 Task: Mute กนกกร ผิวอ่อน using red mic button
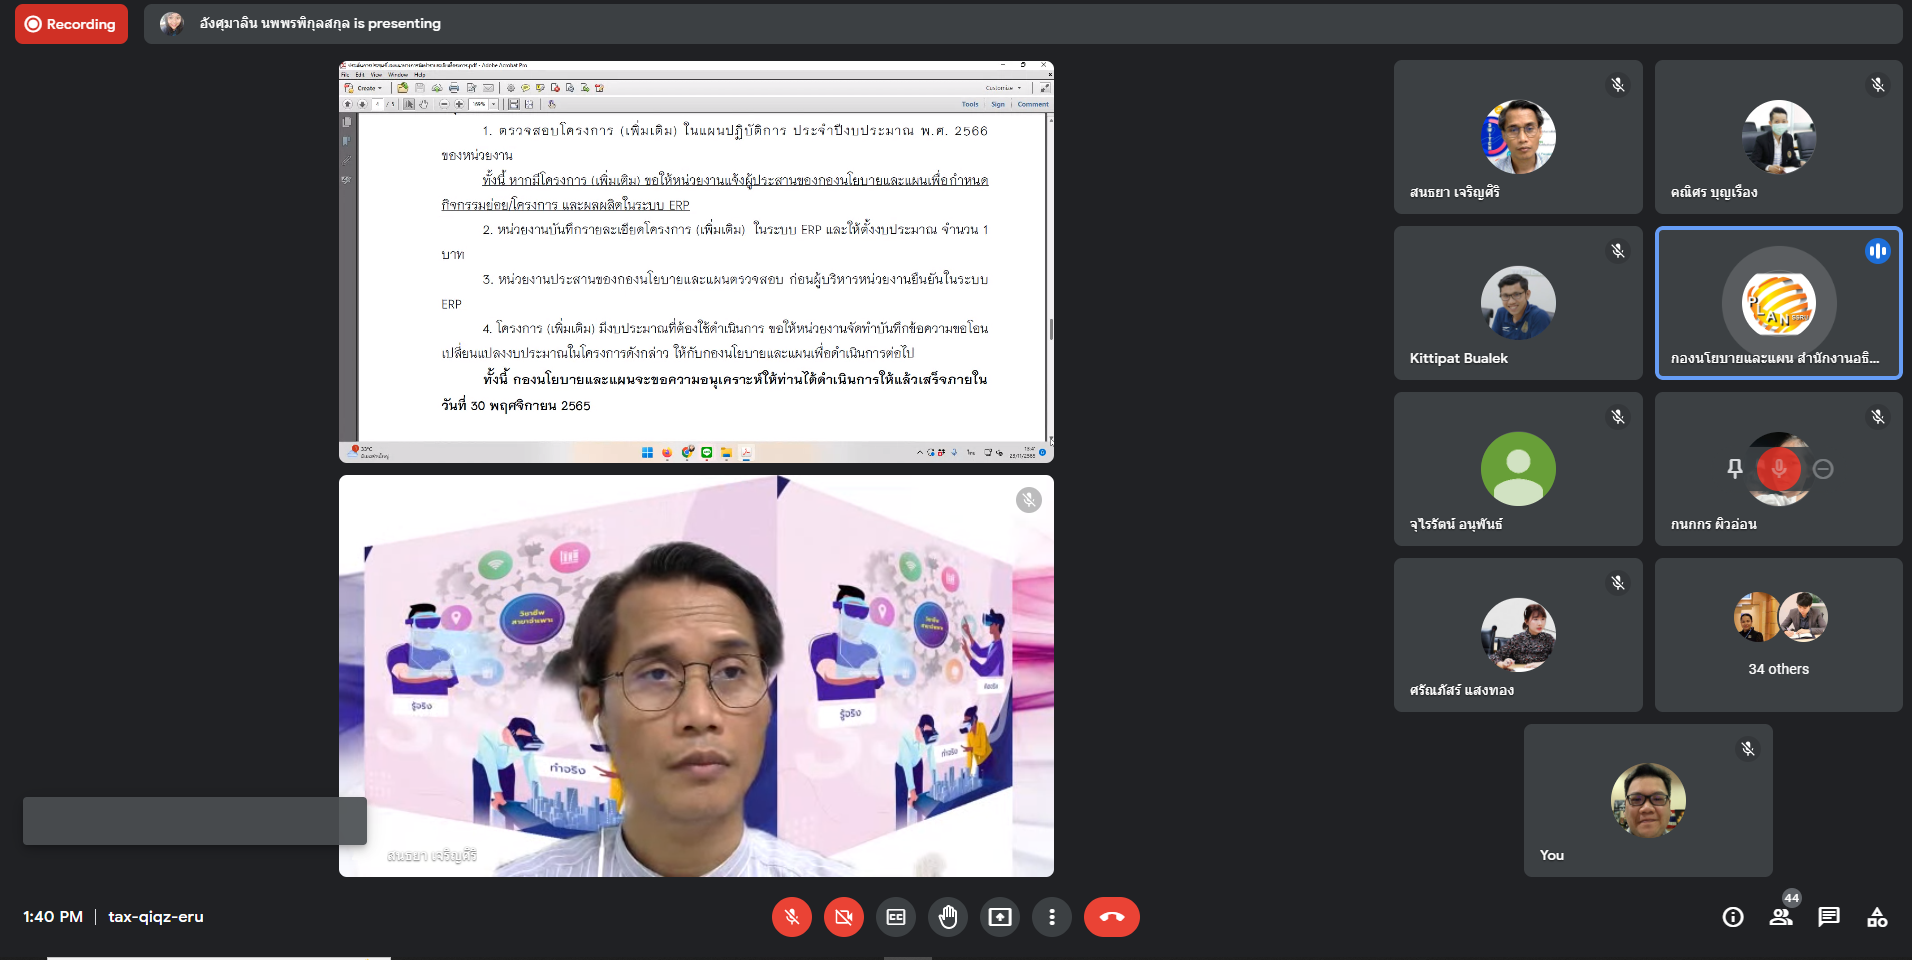tap(1778, 469)
